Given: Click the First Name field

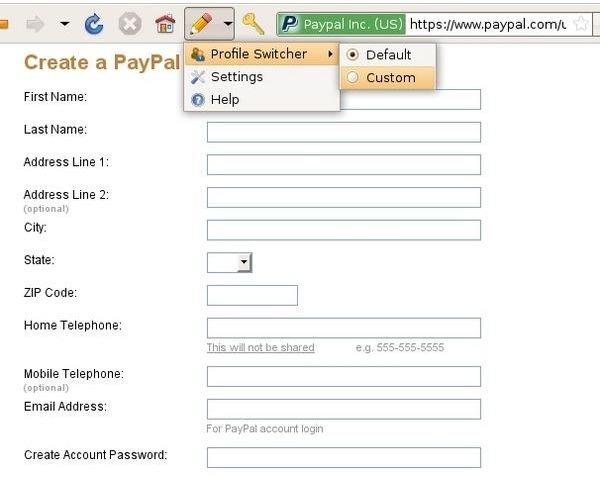Looking at the screenshot, I should (x=410, y=99).
